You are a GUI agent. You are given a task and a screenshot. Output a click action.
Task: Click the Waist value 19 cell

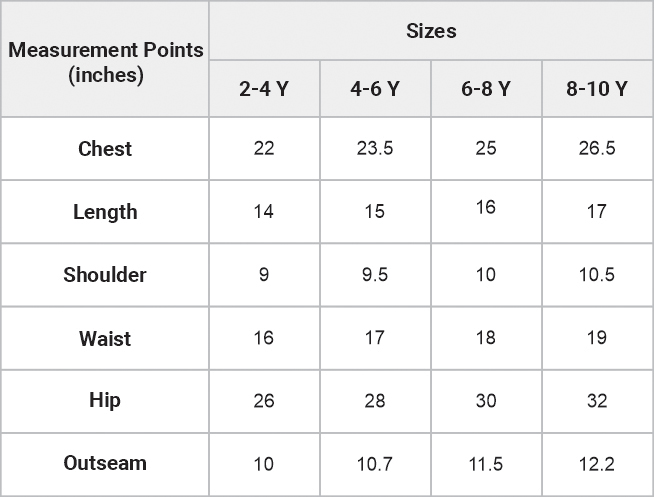(597, 338)
